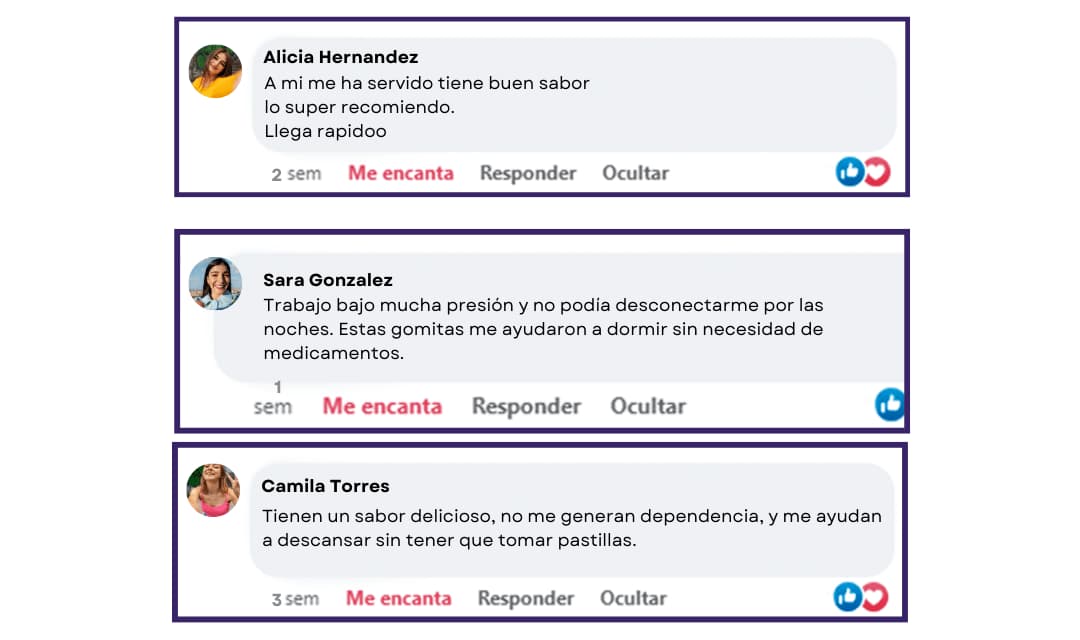Hide Sara Gonzalez's comment with Ocultar
Viewport: 1080px width, 640px height.
point(648,406)
